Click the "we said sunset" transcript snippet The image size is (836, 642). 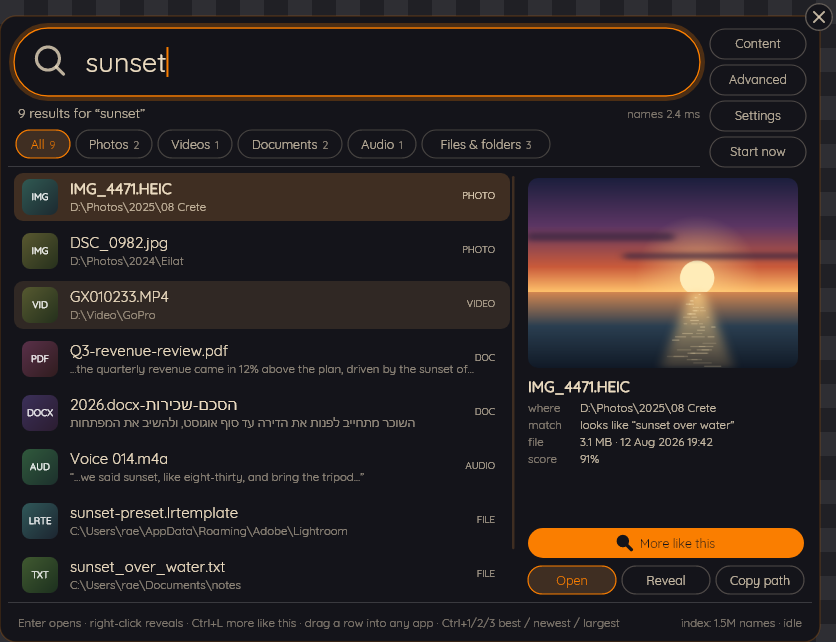coord(217,477)
